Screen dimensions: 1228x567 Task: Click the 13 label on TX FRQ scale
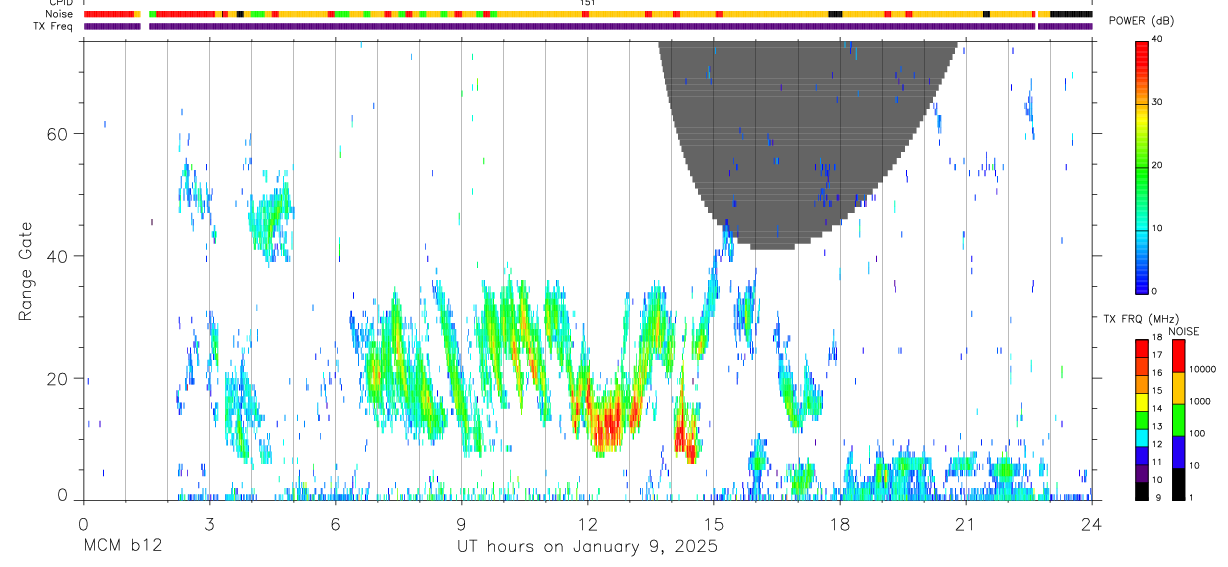point(1157,427)
